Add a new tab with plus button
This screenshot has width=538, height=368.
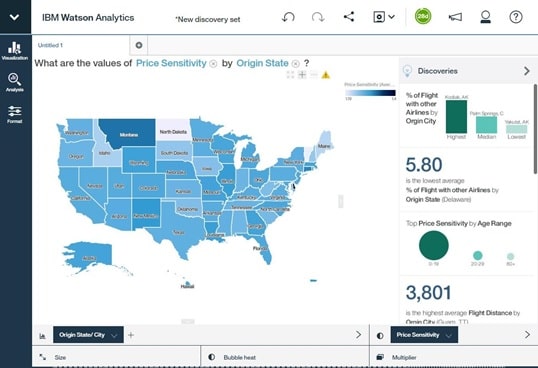pos(139,45)
